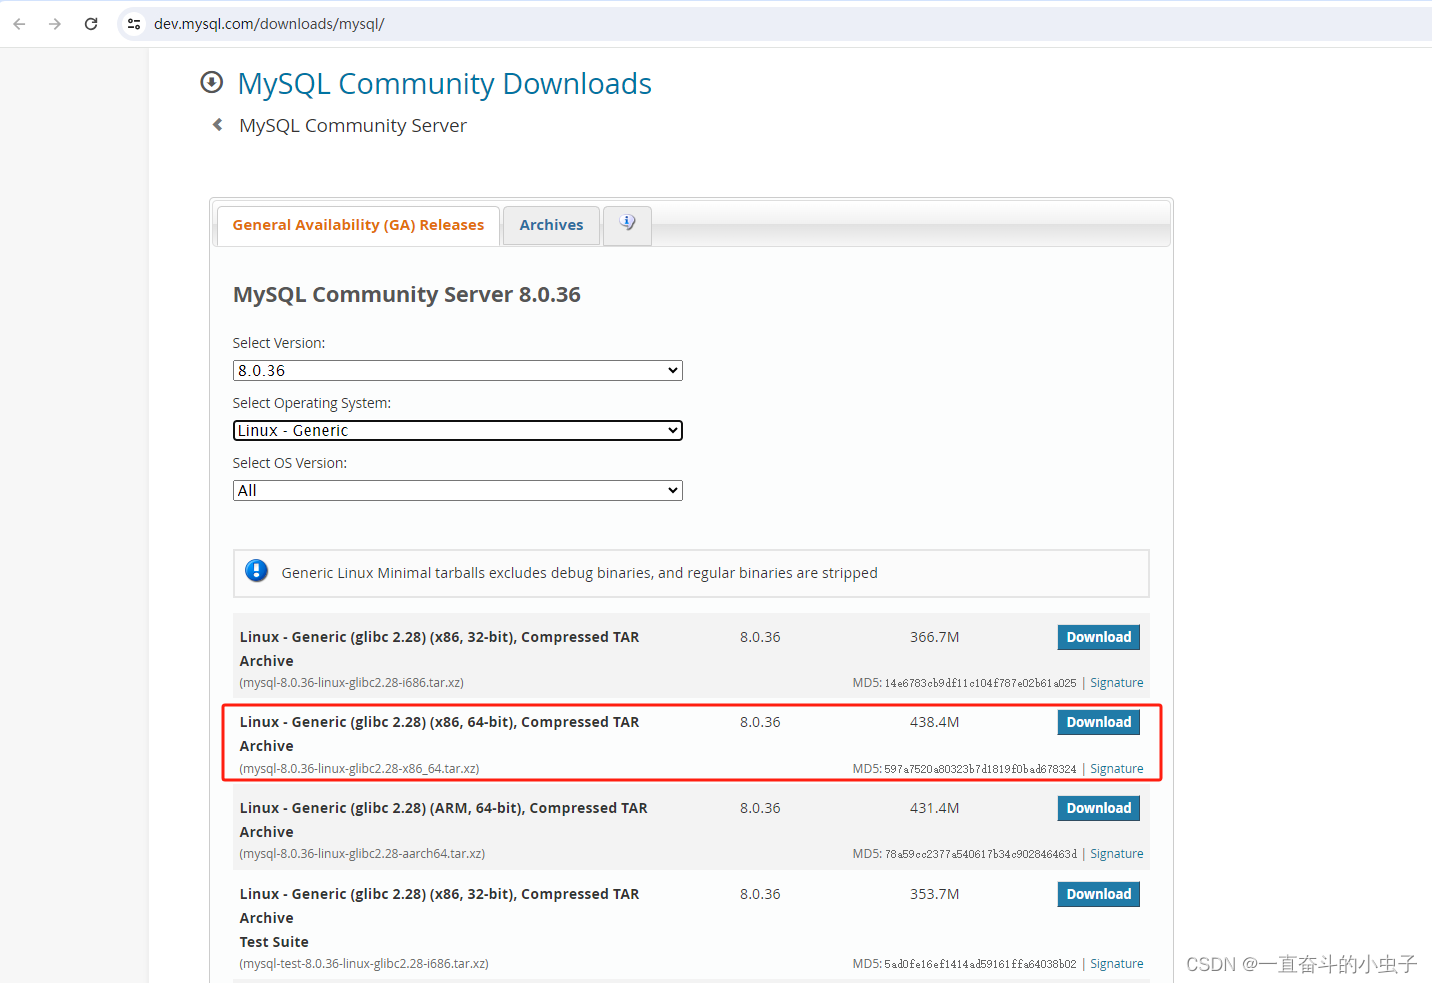1432x983 pixels.
Task: Download the 32-bit Test Suite 353.7M archive
Action: 1098,894
